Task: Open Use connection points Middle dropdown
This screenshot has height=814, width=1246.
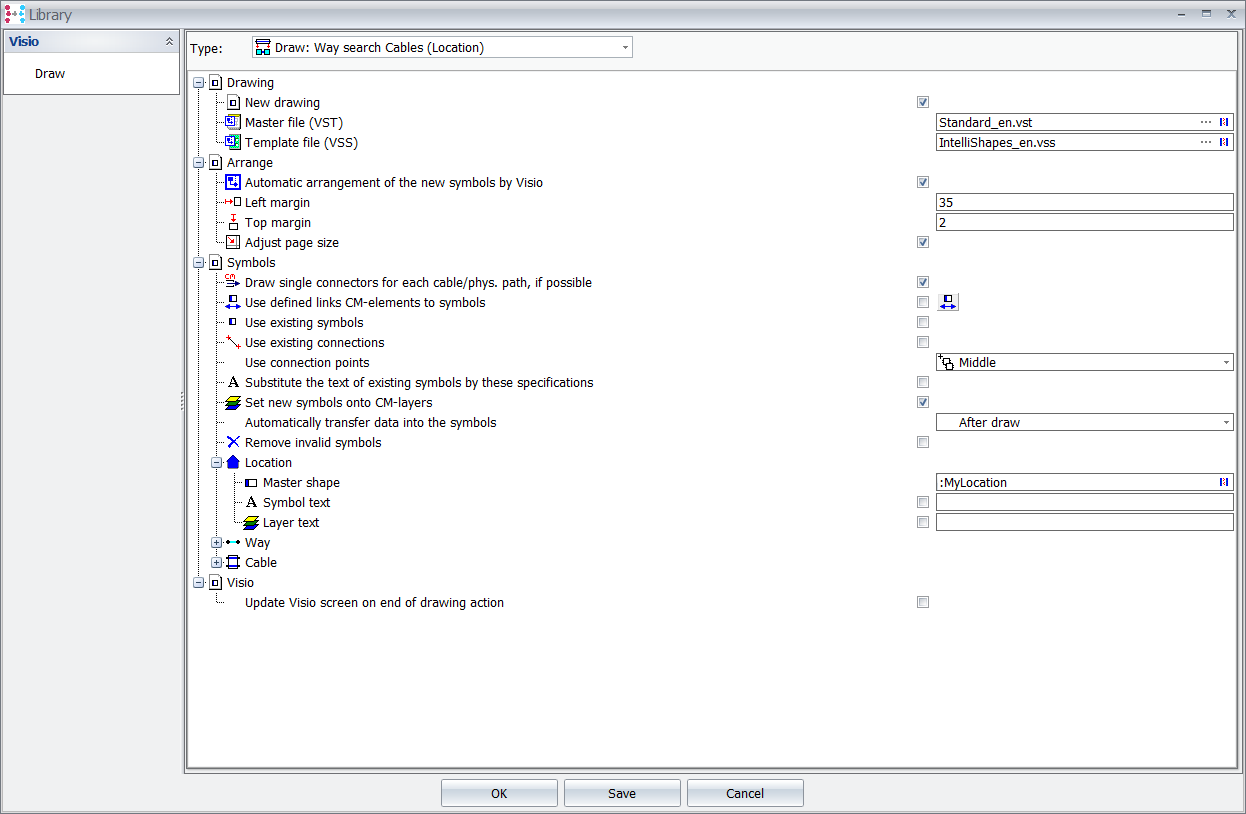Action: [1085, 362]
